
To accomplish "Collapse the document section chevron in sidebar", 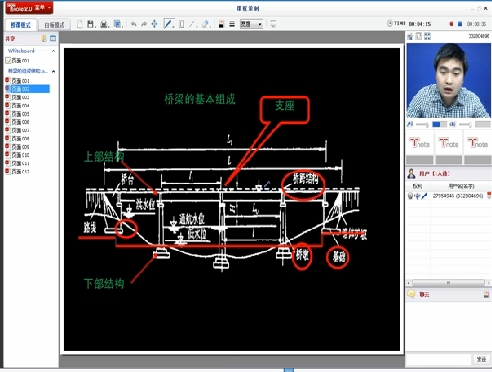I will (53, 71).
